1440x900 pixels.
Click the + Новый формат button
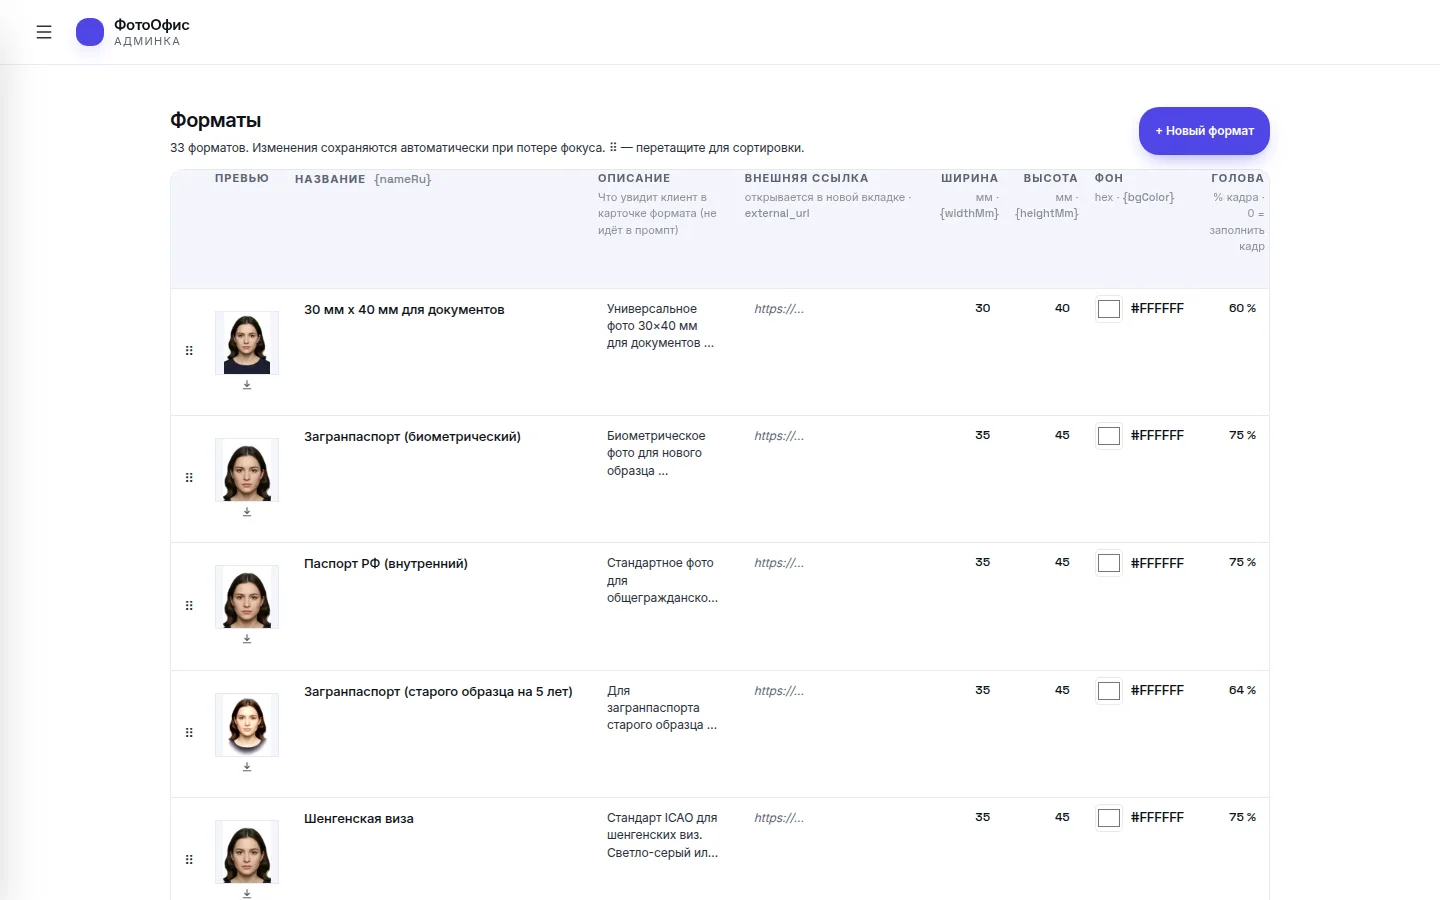pos(1204,131)
